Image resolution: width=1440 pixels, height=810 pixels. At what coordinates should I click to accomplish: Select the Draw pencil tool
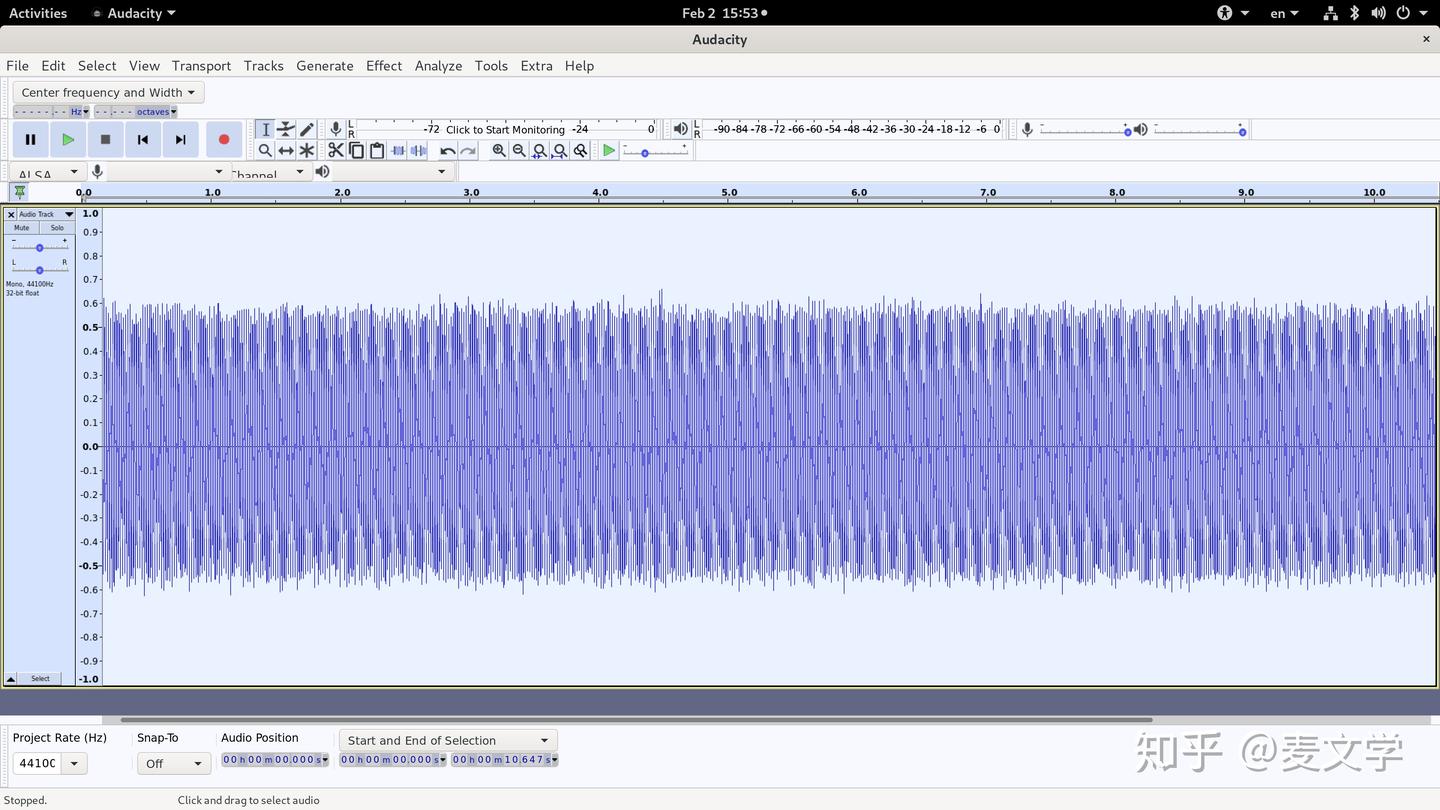pyautogui.click(x=307, y=129)
